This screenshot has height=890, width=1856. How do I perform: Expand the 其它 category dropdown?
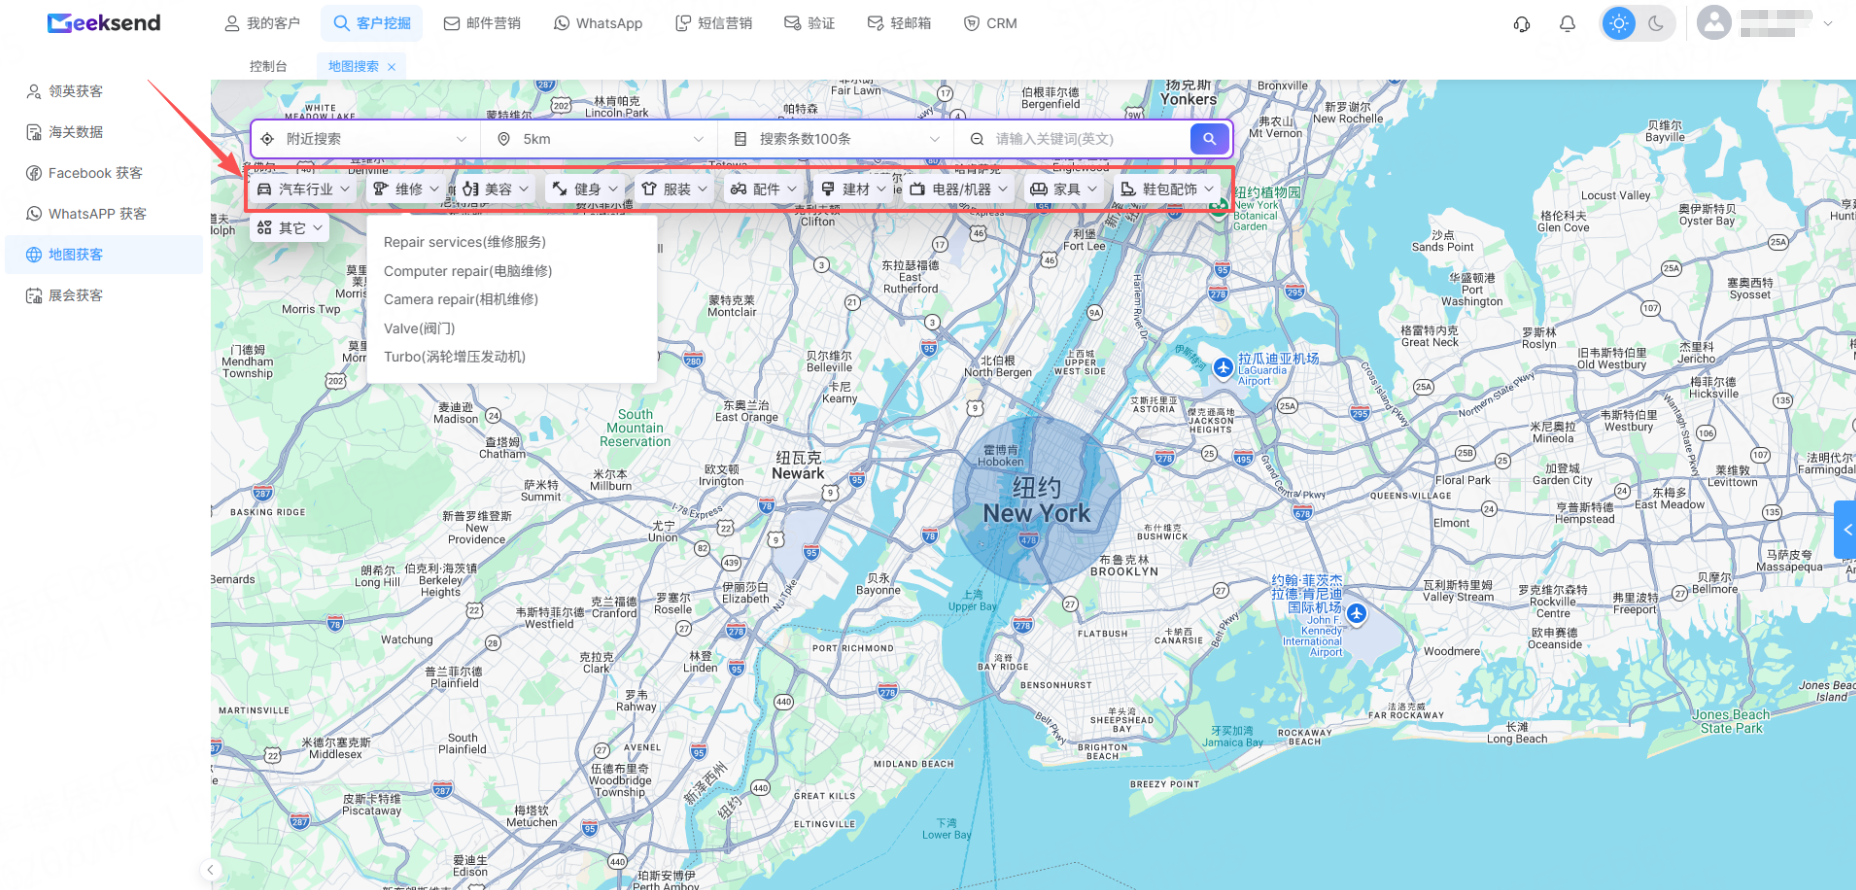coord(291,228)
